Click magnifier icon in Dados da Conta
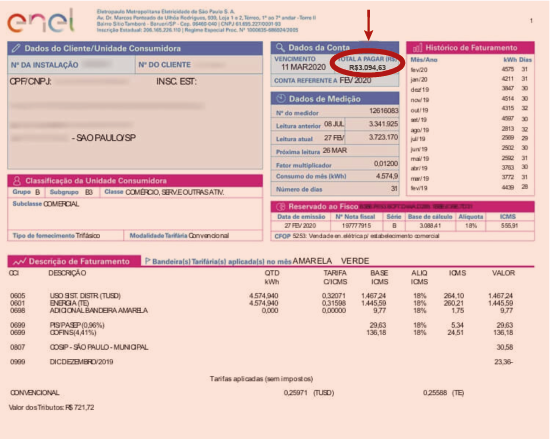Image resolution: width=550 pixels, height=439 pixels. click(280, 47)
